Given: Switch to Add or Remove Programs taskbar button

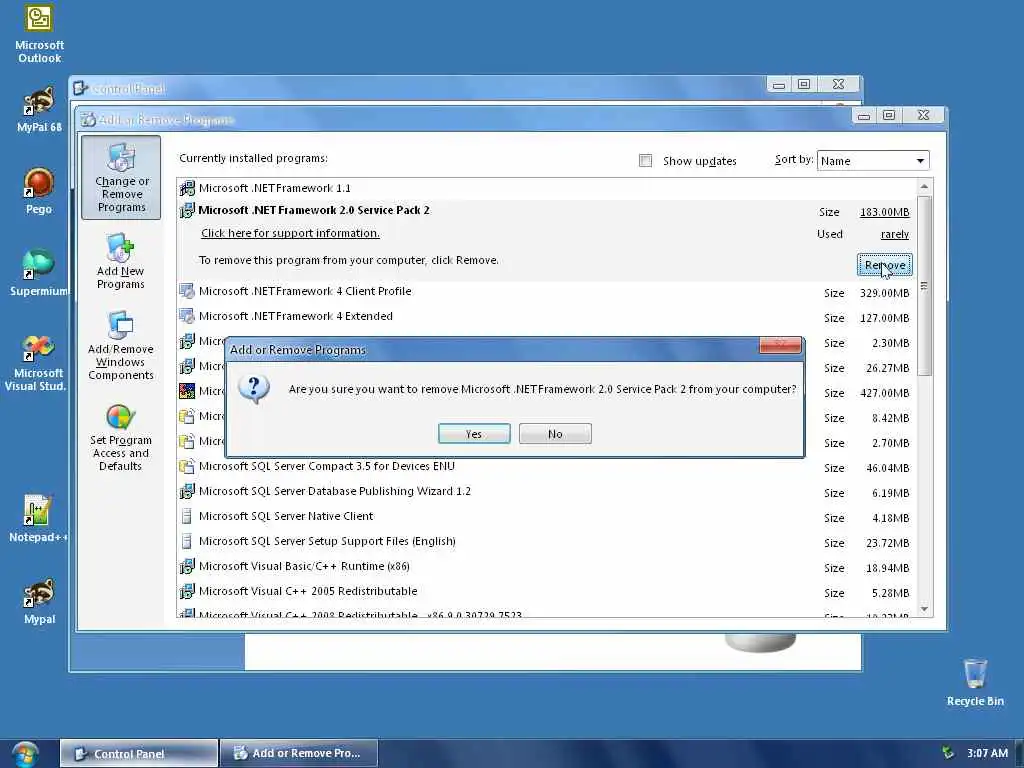Looking at the screenshot, I should (x=299, y=754).
